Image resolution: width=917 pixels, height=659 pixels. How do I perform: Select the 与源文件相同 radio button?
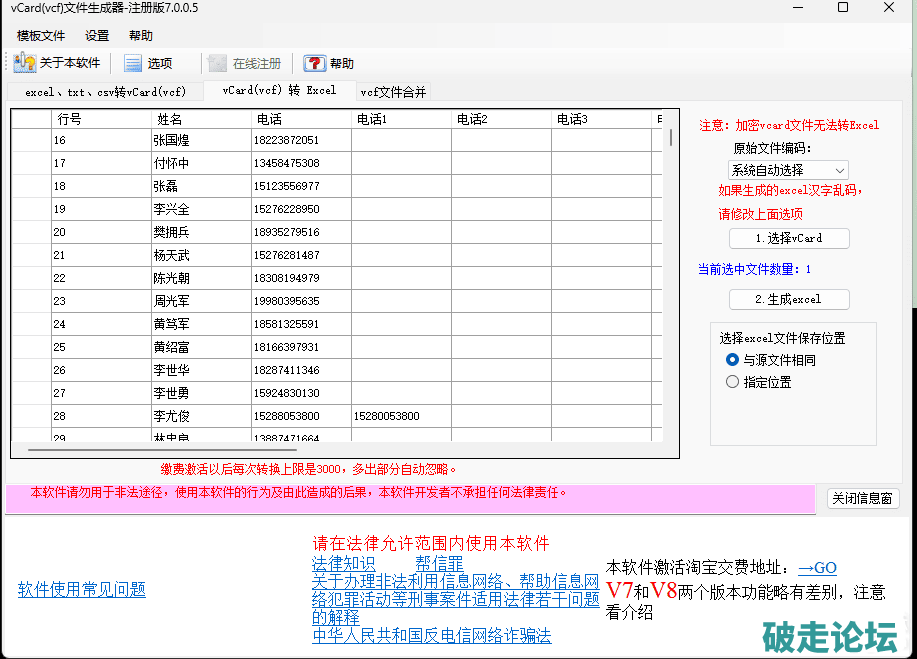pos(733,360)
